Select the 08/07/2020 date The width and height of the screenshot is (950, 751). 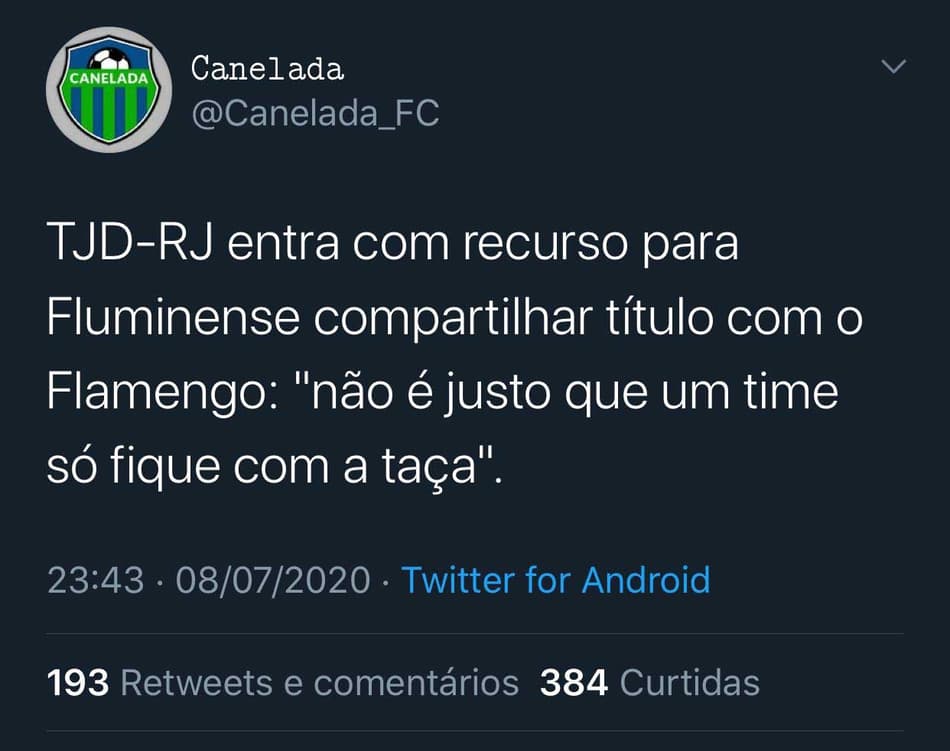coord(273,580)
